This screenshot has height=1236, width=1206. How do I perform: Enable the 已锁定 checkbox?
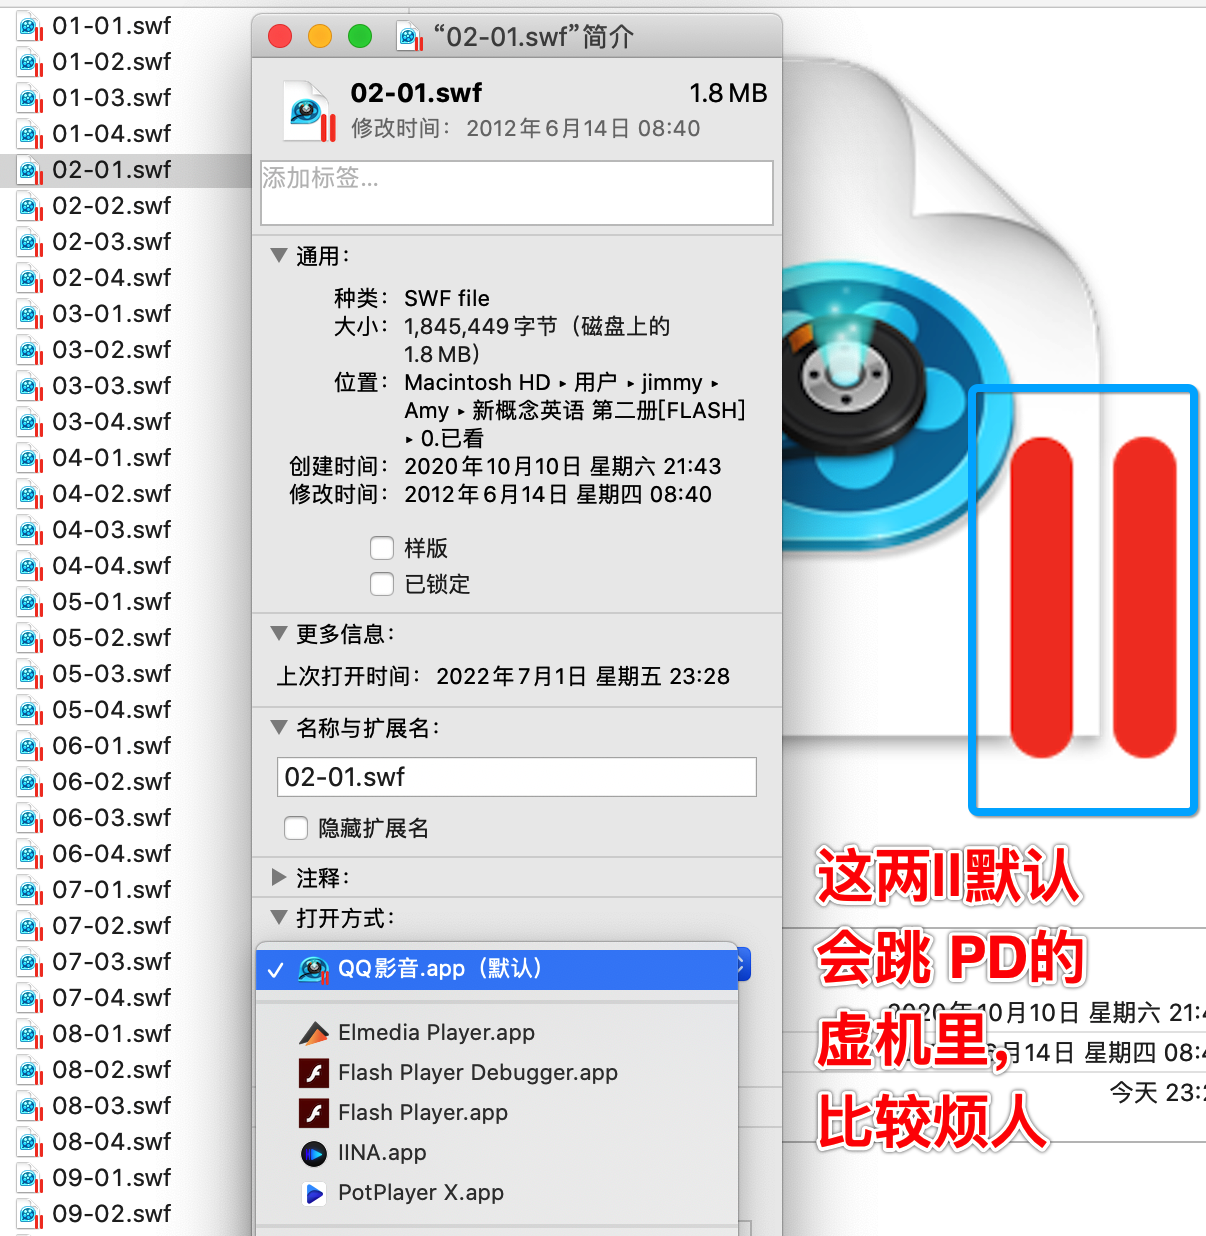pyautogui.click(x=382, y=584)
